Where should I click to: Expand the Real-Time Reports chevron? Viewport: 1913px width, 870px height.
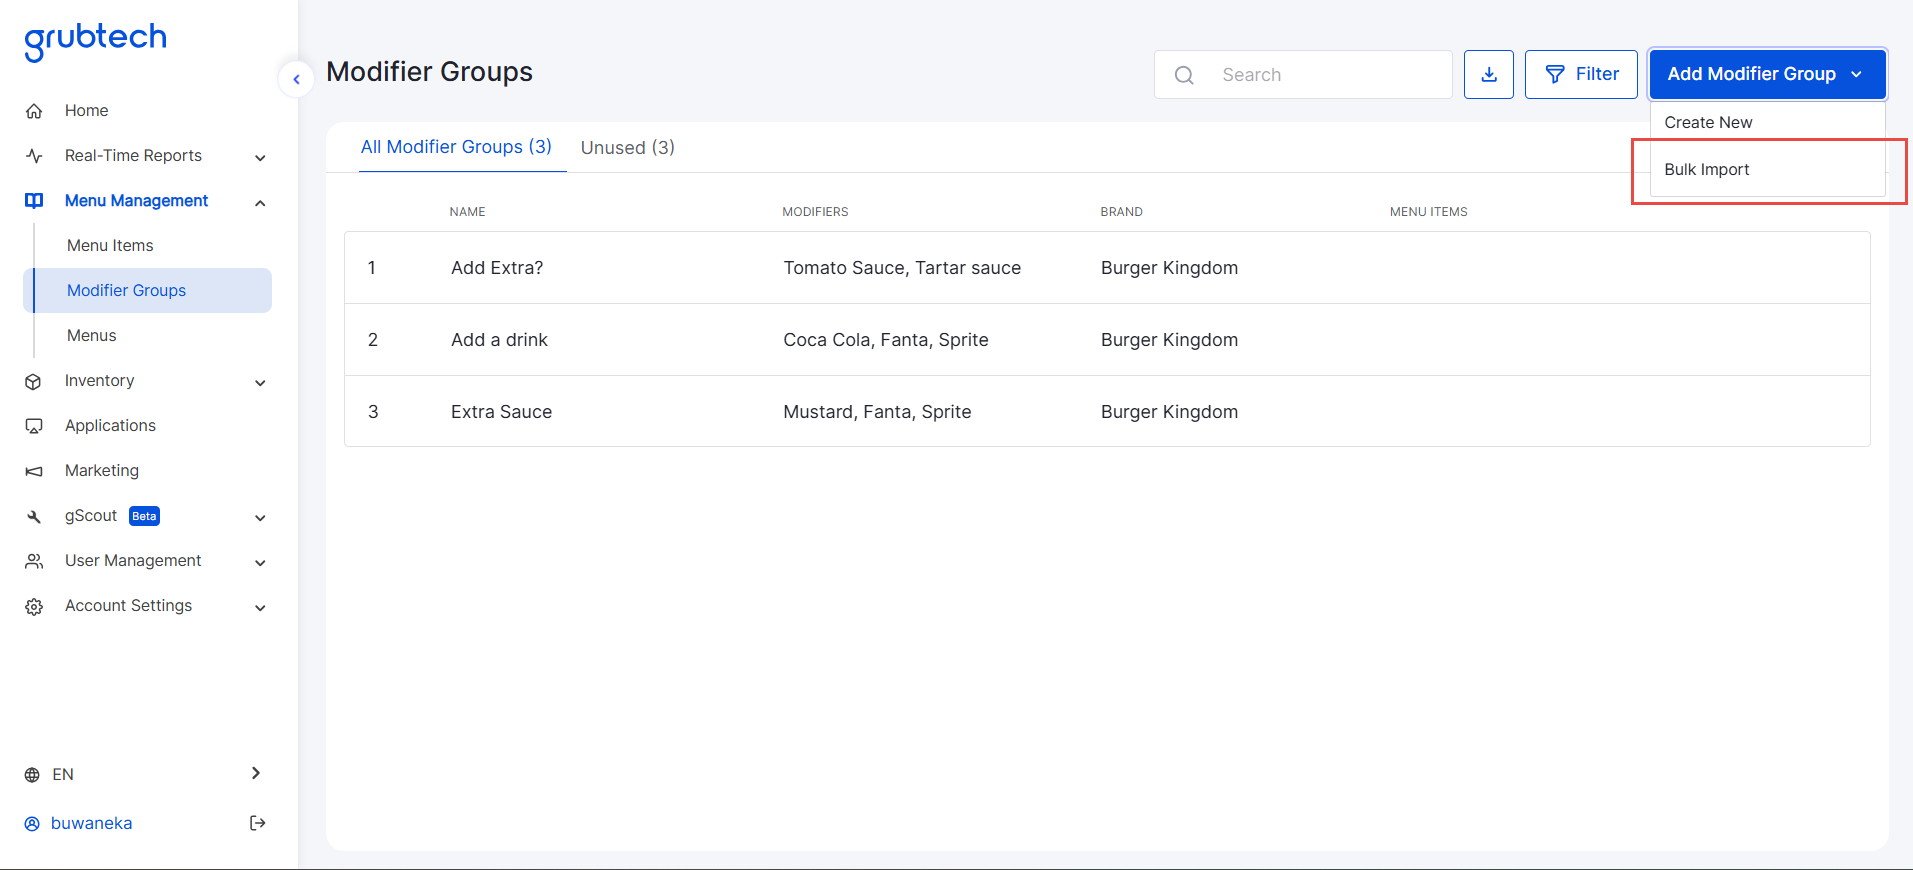click(x=260, y=157)
